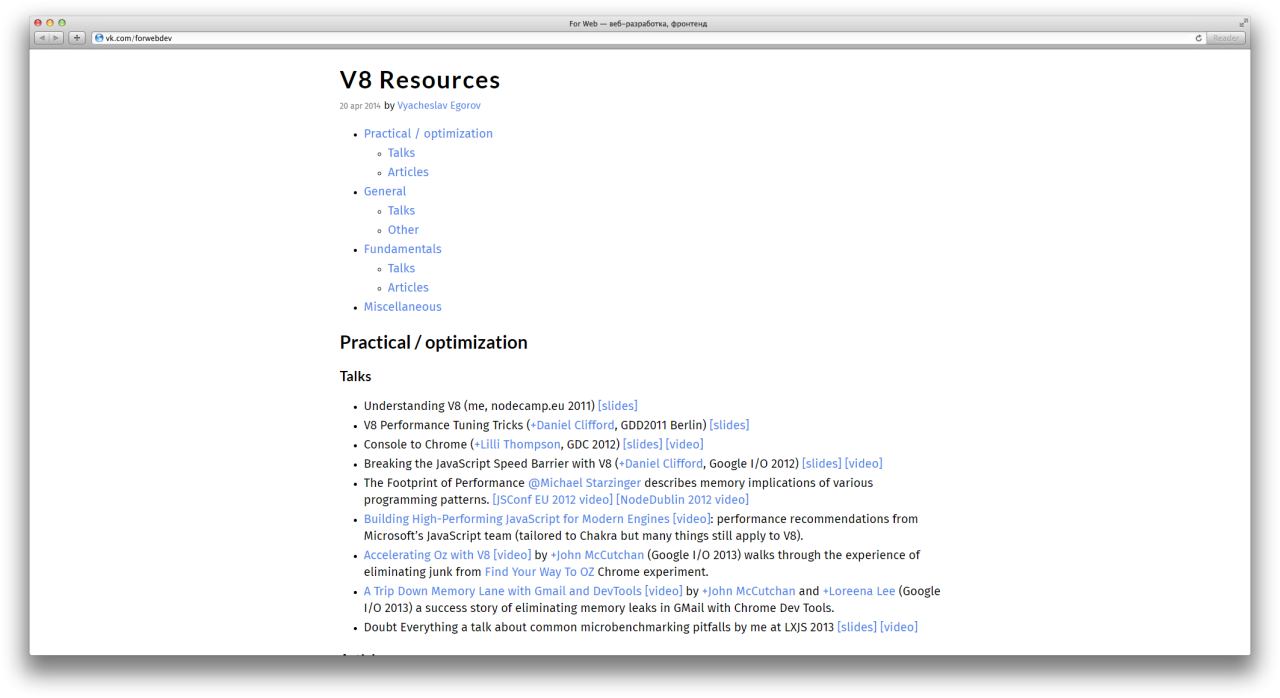The image size is (1280, 698).
Task: Open Articles link under Practical / optimization
Action: (x=408, y=172)
